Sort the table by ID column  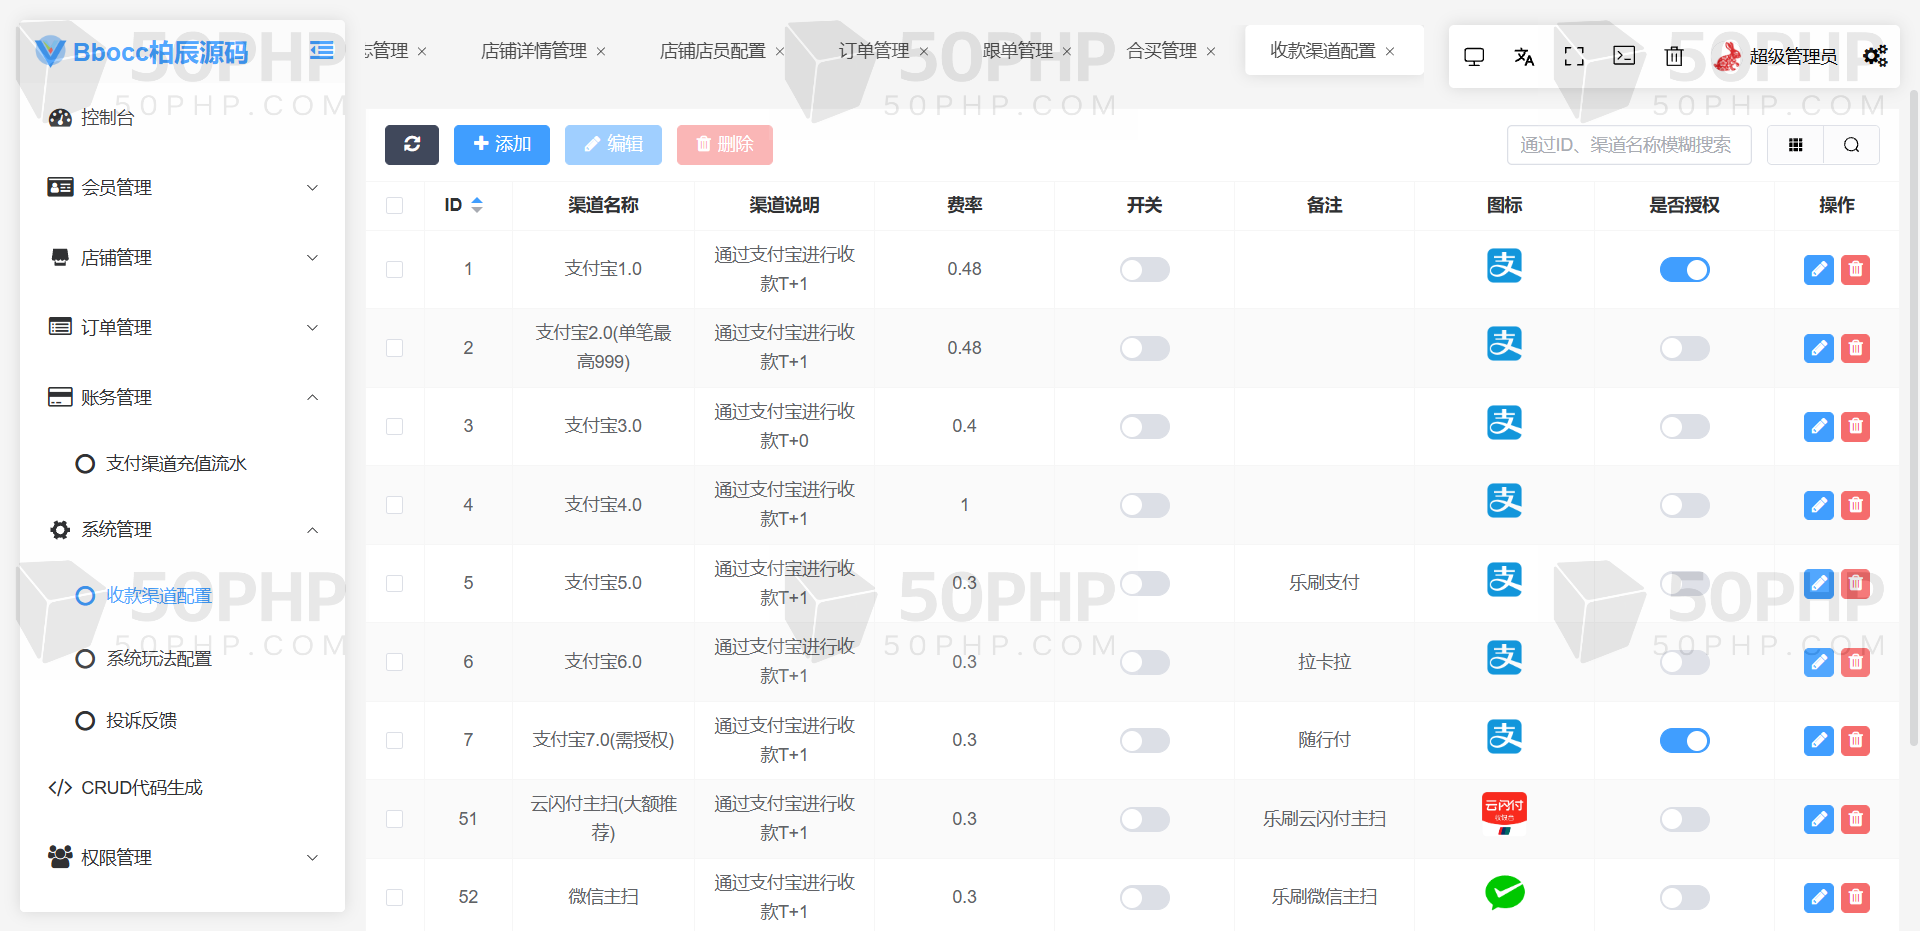pyautogui.click(x=476, y=205)
